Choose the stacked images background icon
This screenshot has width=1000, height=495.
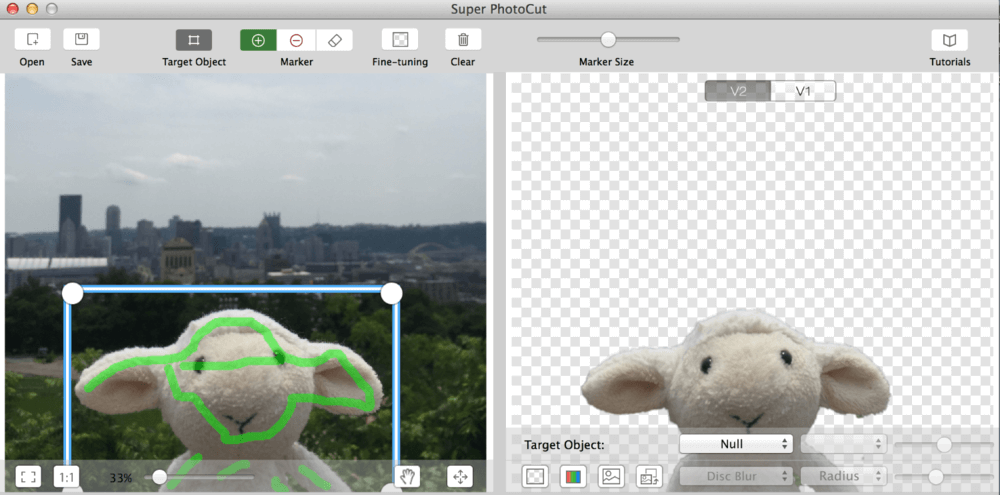coord(649,477)
